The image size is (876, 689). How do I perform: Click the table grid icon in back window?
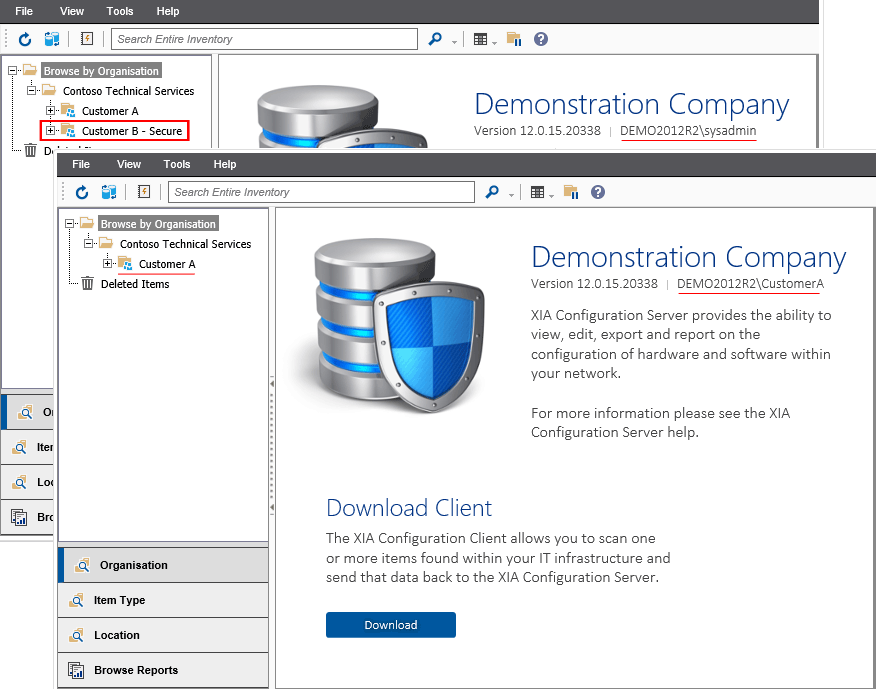480,39
